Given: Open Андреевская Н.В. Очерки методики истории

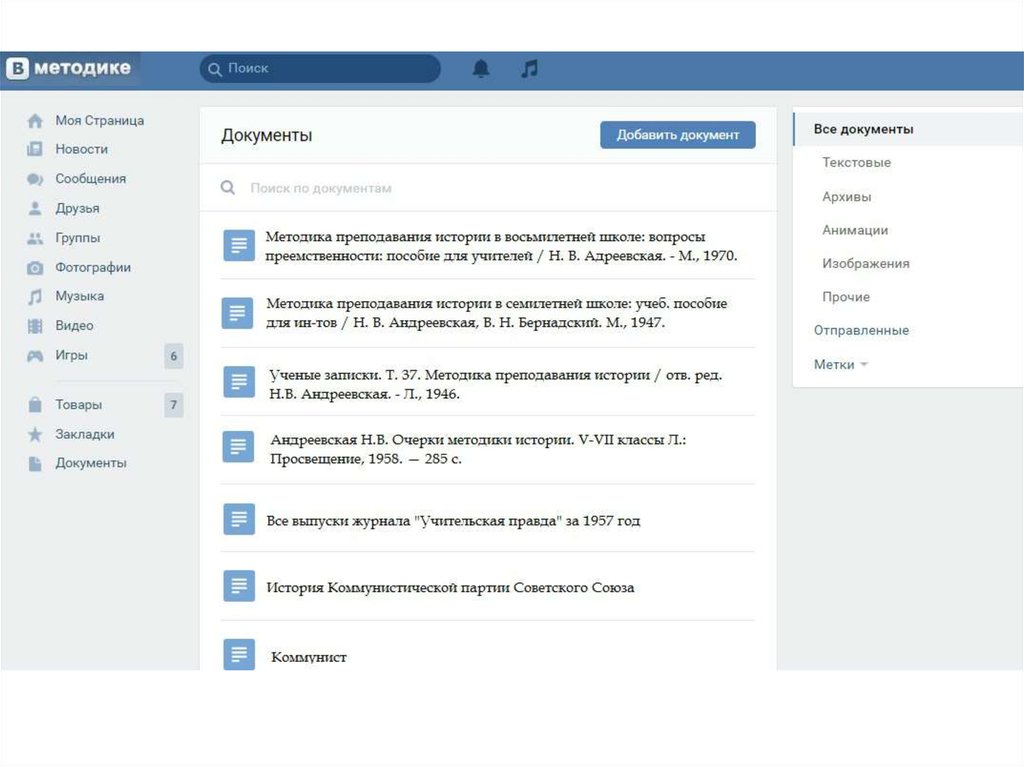Looking at the screenshot, I should (478, 449).
